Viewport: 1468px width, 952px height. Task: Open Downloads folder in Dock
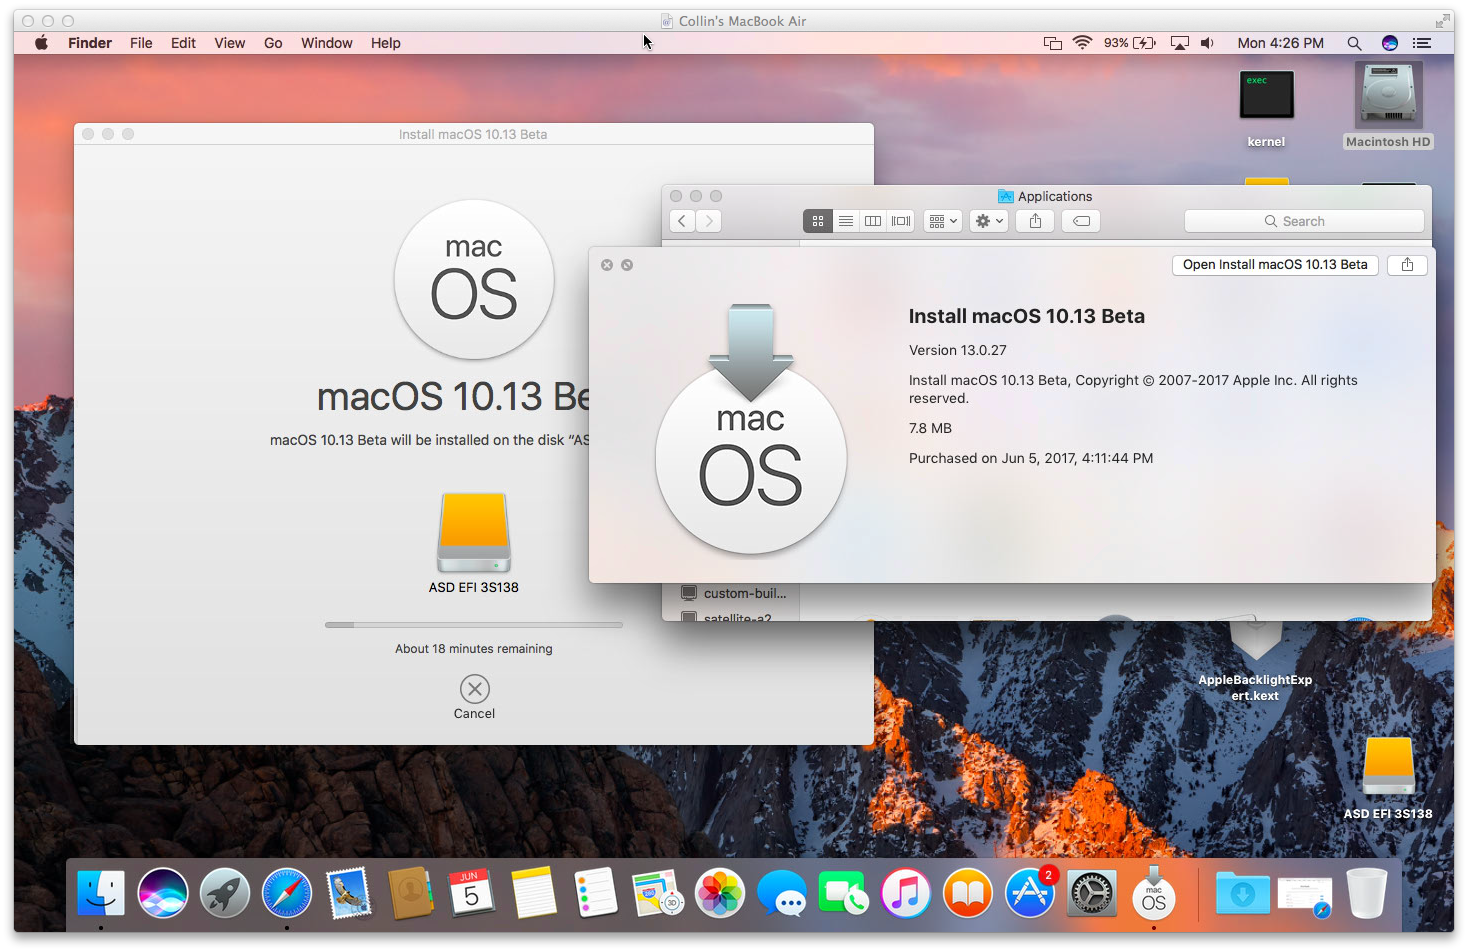point(1243,893)
